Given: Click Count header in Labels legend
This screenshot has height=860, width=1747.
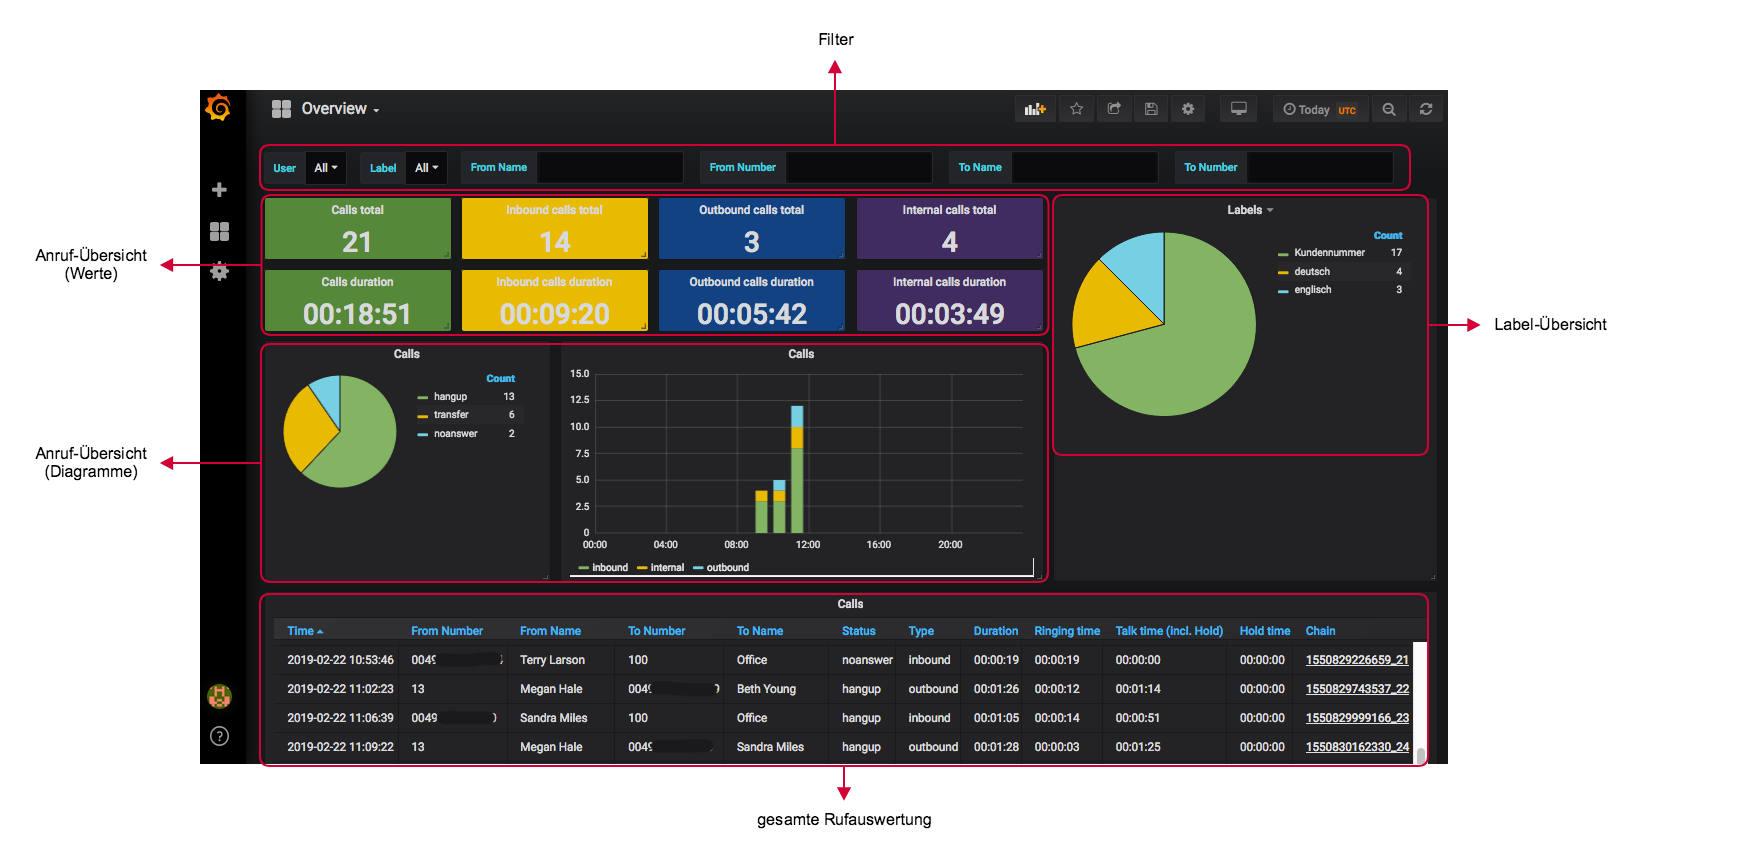Looking at the screenshot, I should [1388, 236].
